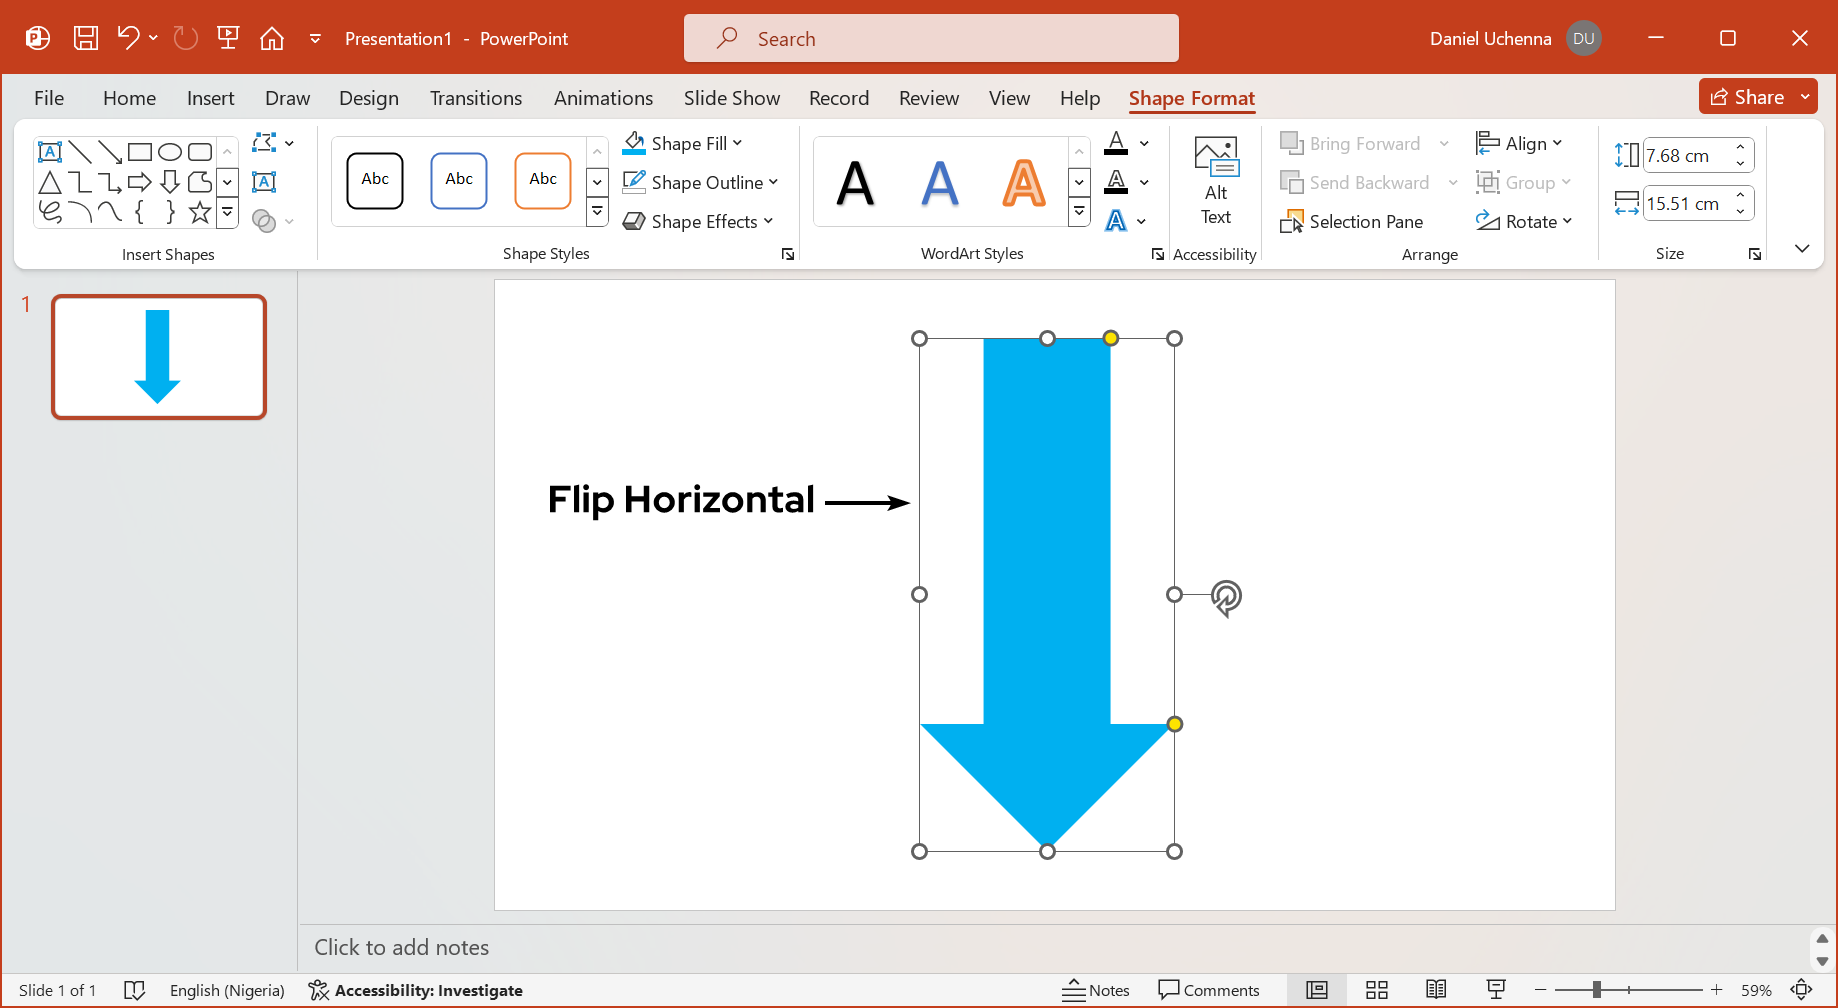Click the Edit Shape icon
Image resolution: width=1838 pixels, height=1008 pixels.
click(265, 143)
